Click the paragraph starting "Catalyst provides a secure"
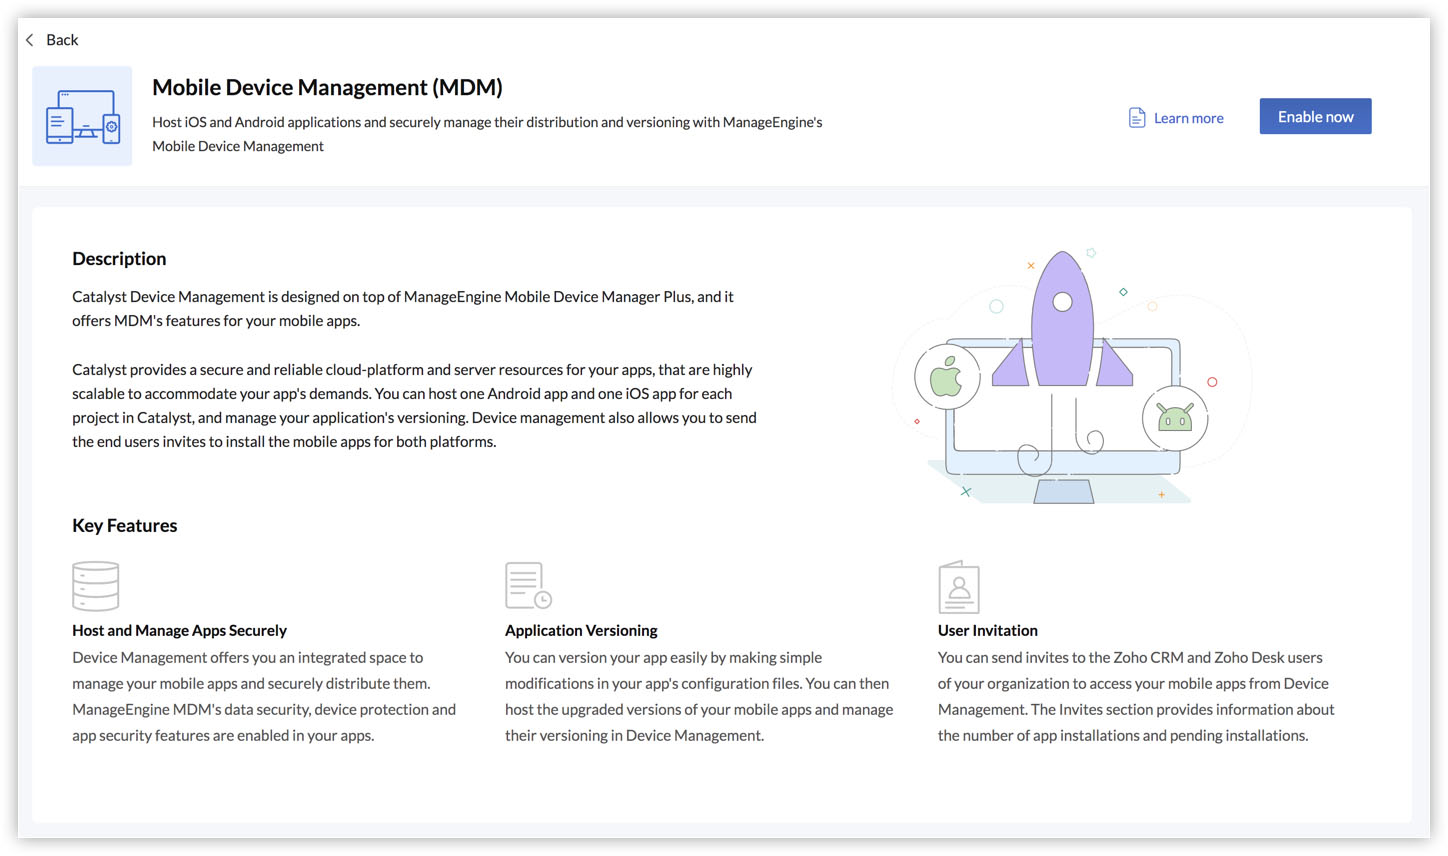 pyautogui.click(x=414, y=406)
